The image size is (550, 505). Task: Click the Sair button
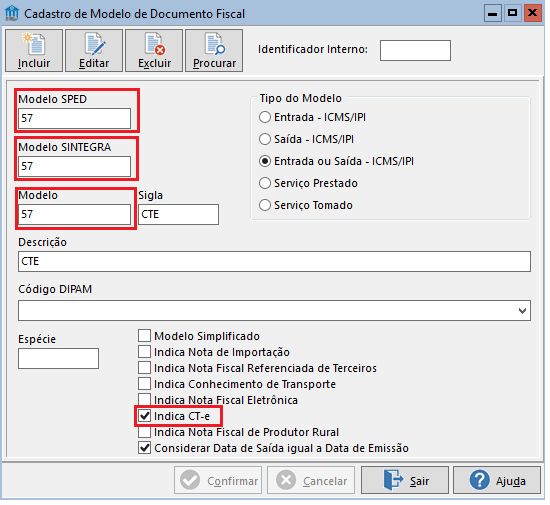(x=405, y=480)
